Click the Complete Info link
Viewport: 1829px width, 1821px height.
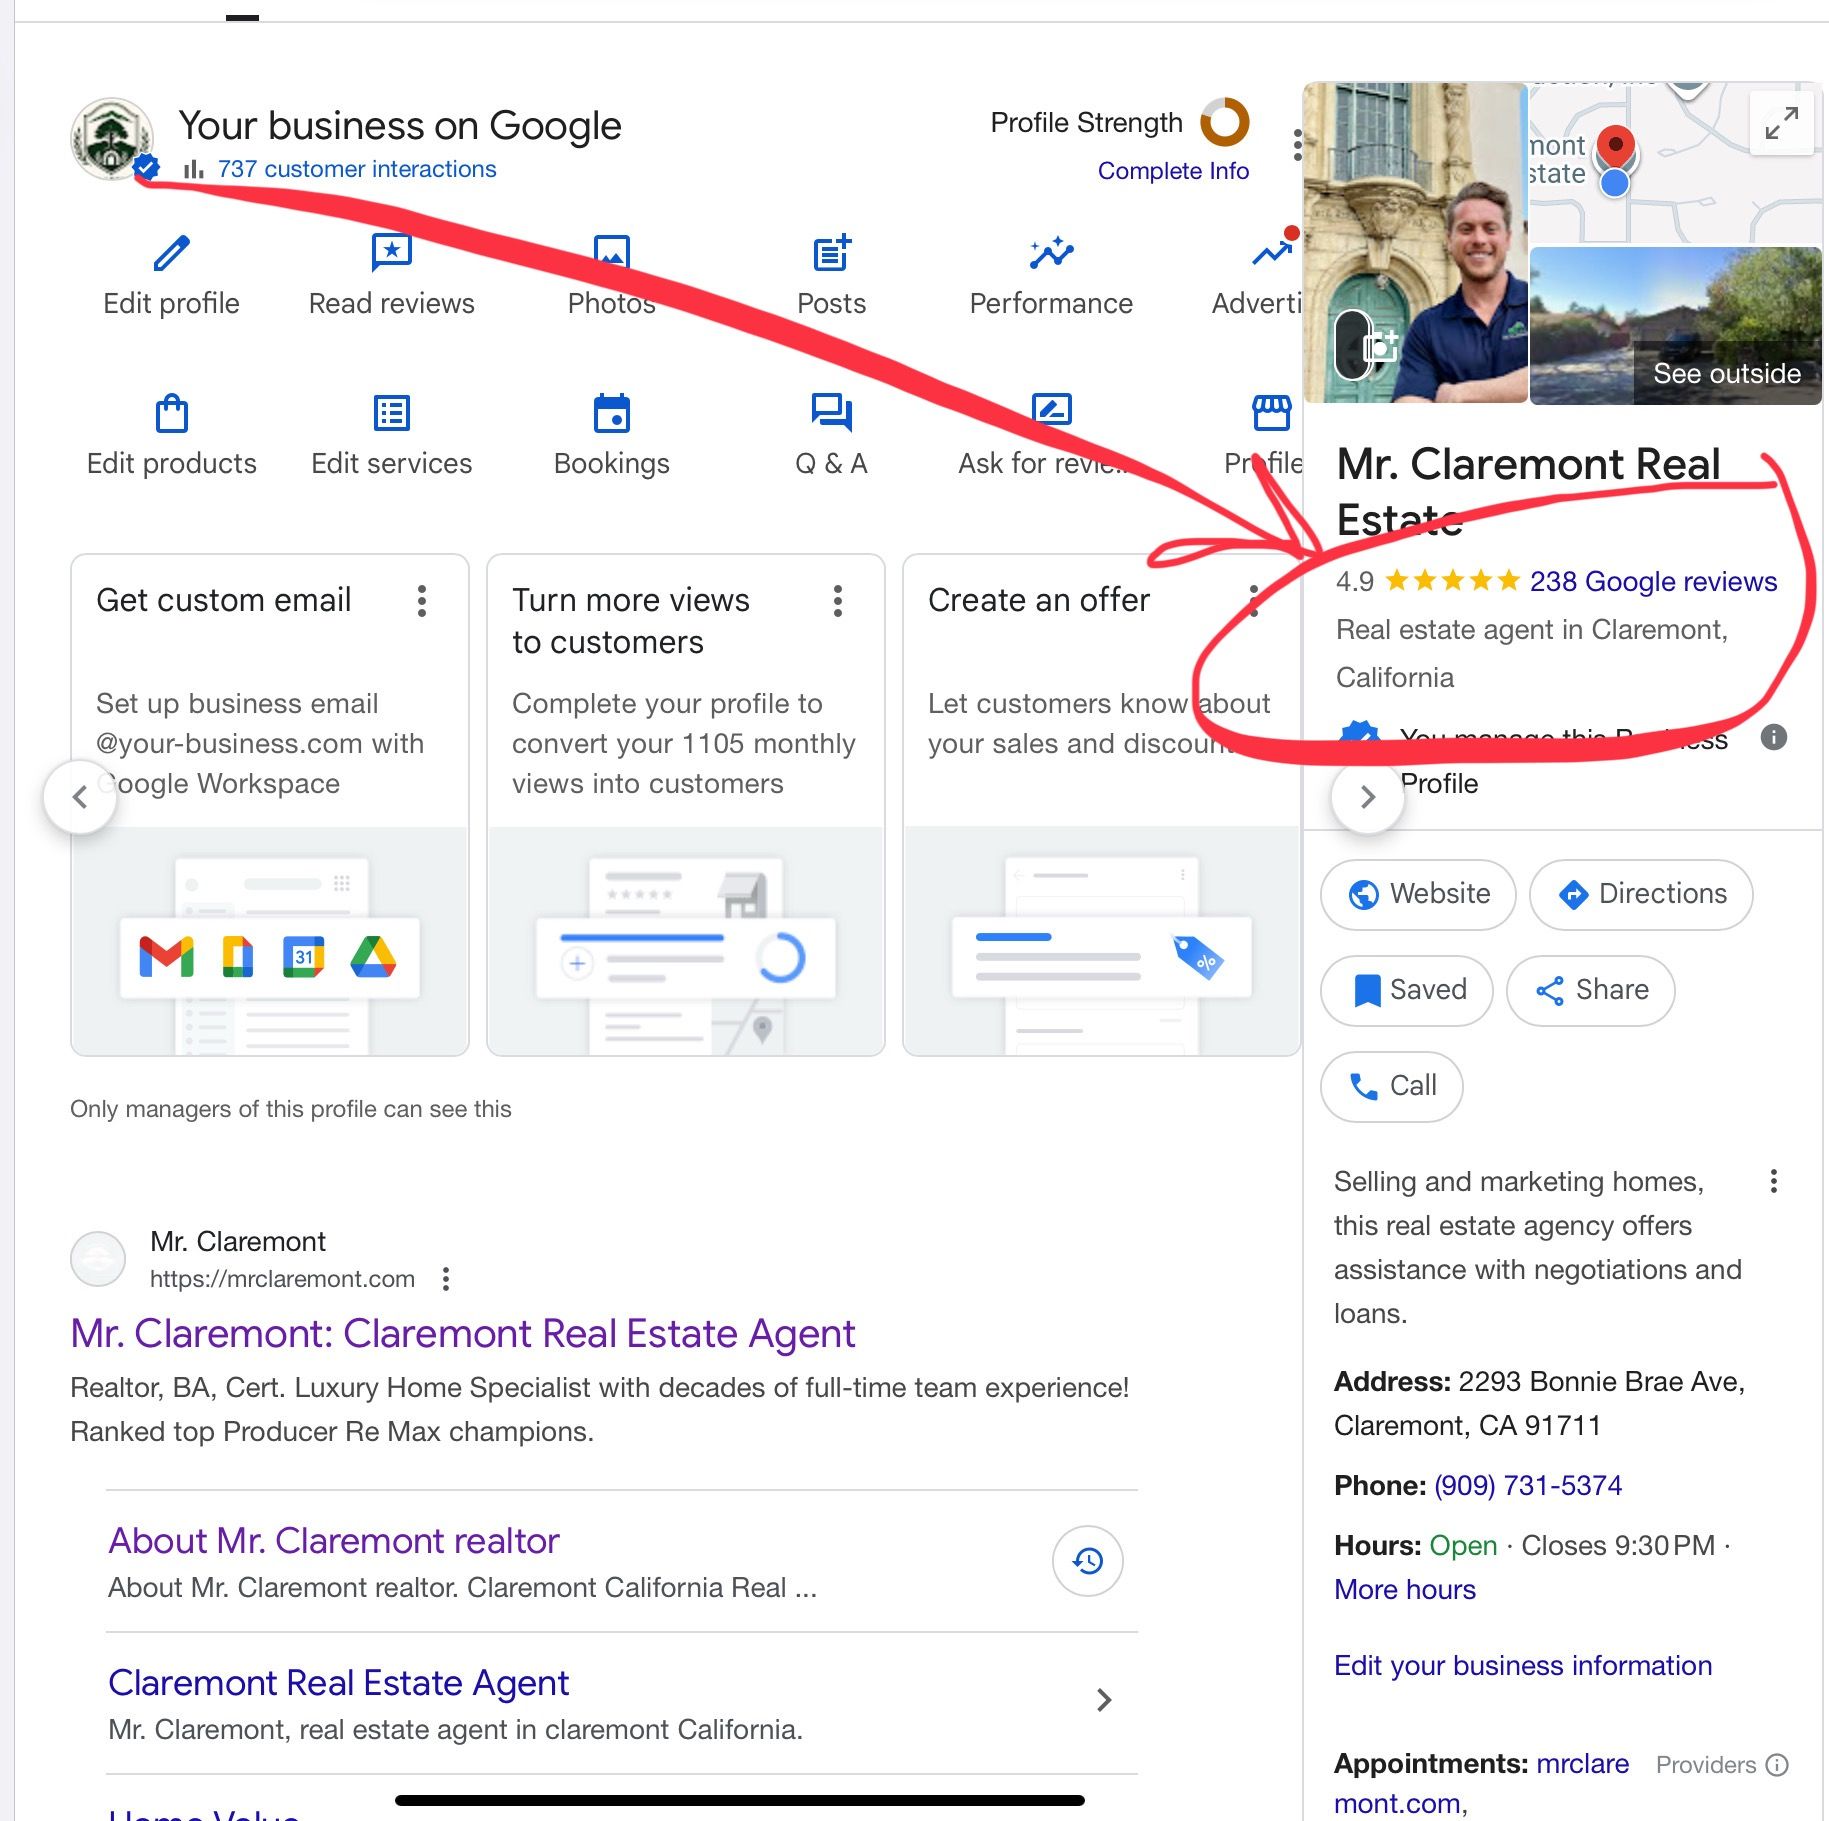[x=1173, y=171]
